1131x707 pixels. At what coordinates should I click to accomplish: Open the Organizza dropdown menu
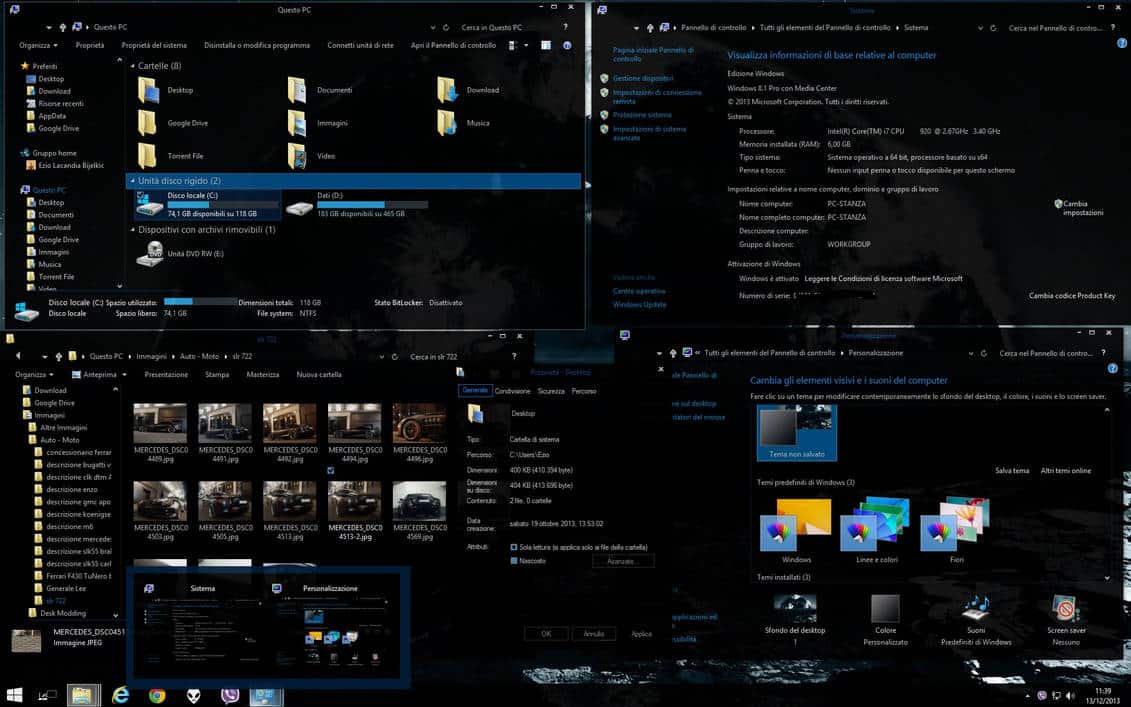[38, 44]
